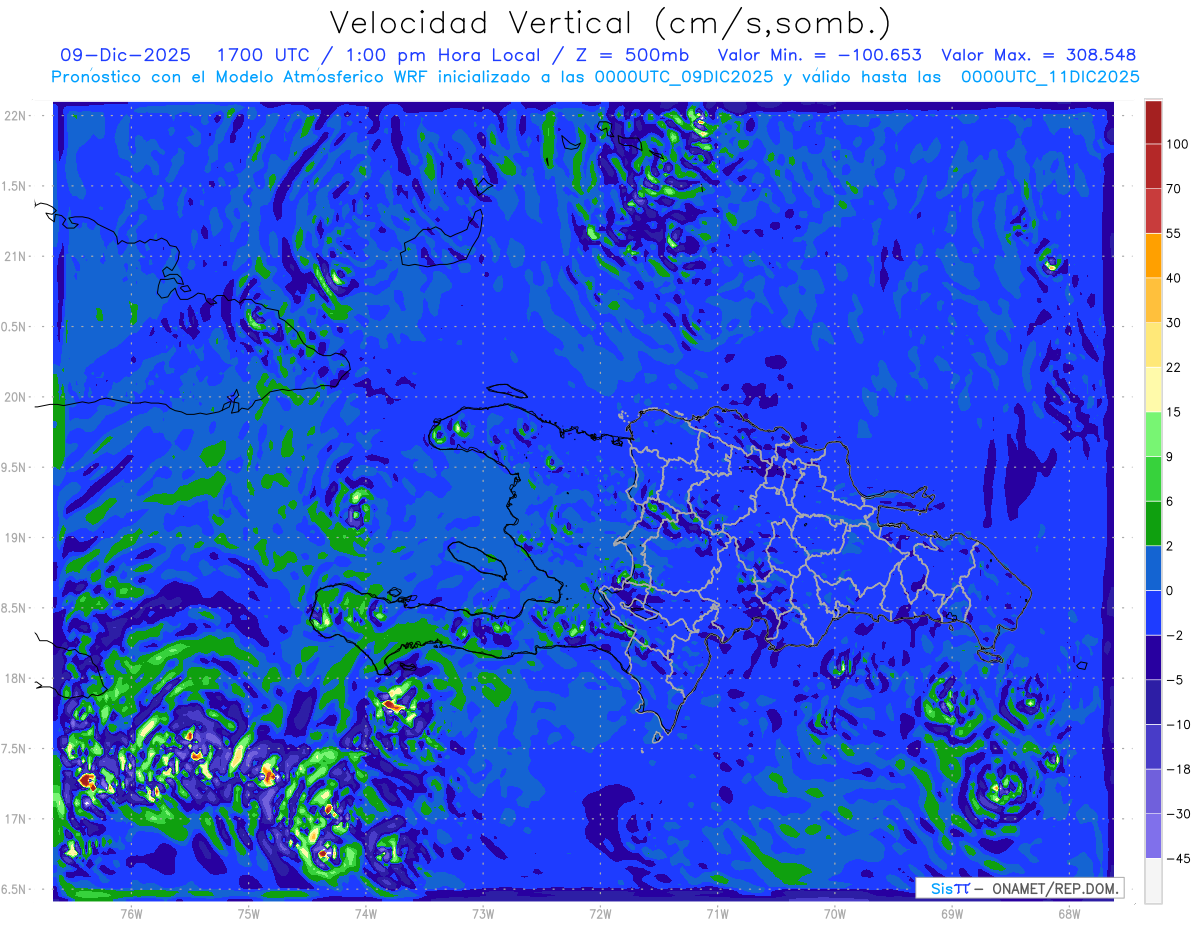Click 'Valor Max. = 308.548' text
Image resolution: width=1200 pixels, height=927 pixels.
pyautogui.click(x=1038, y=55)
